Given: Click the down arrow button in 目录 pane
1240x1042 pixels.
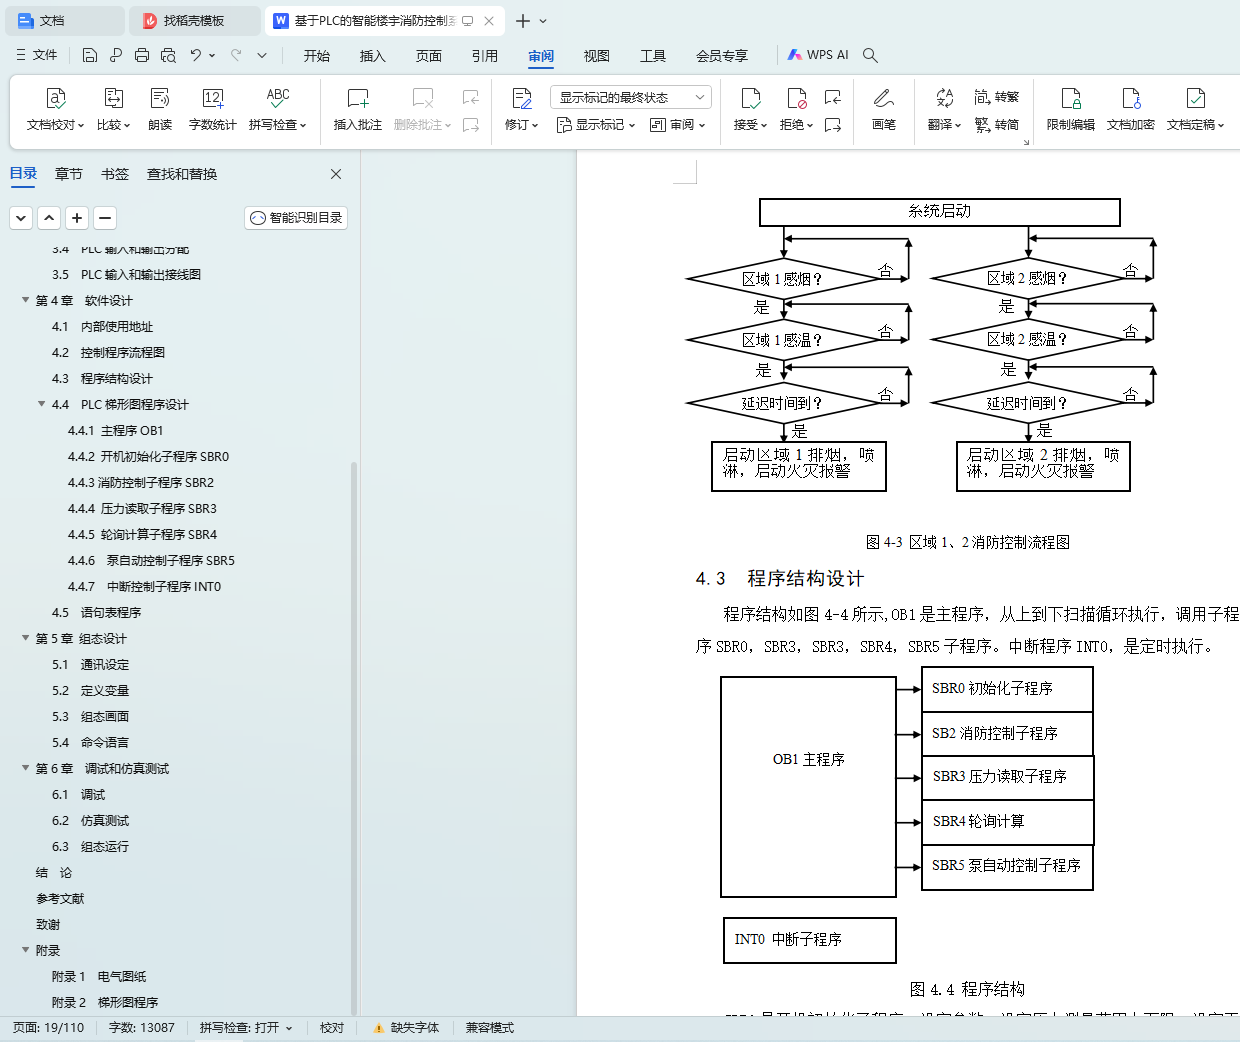Looking at the screenshot, I should click(21, 218).
